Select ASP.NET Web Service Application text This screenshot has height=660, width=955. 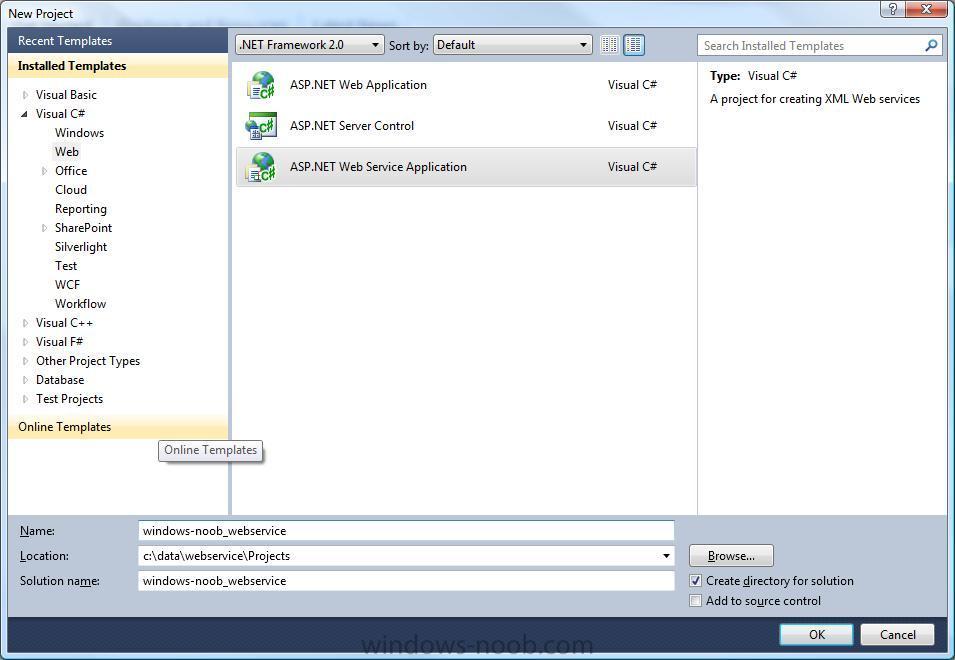[x=378, y=167]
